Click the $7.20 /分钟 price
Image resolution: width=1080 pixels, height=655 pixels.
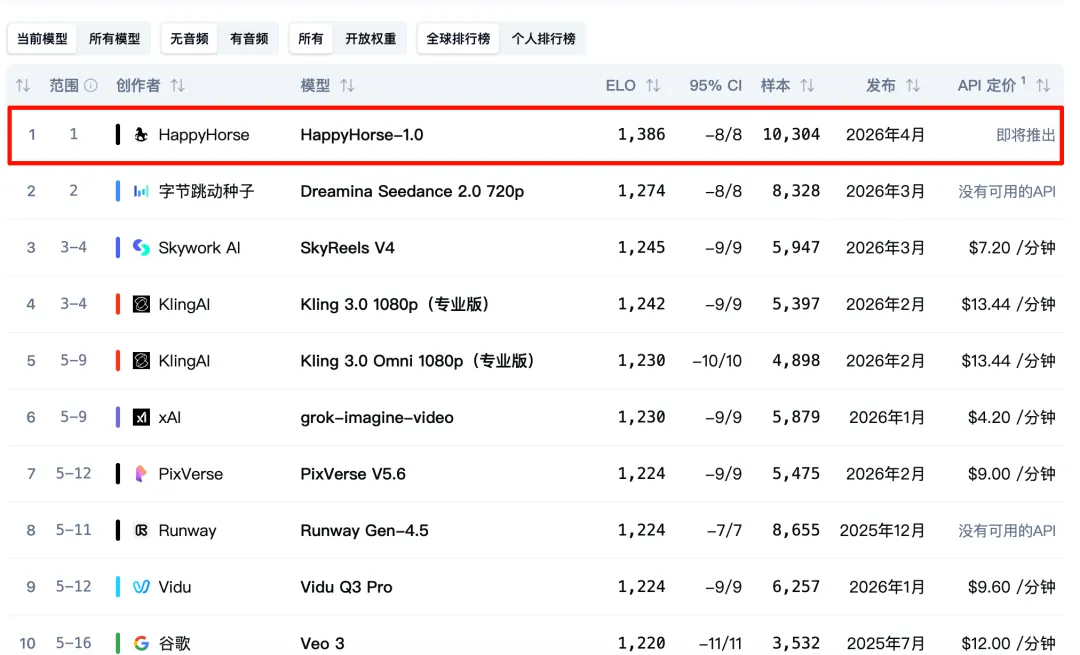click(x=1012, y=247)
